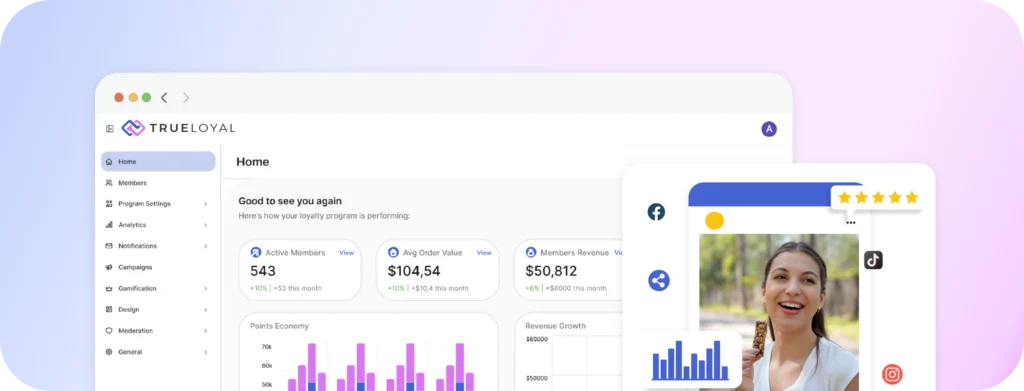
Task: Select Home in the sidebar
Action: pos(158,162)
